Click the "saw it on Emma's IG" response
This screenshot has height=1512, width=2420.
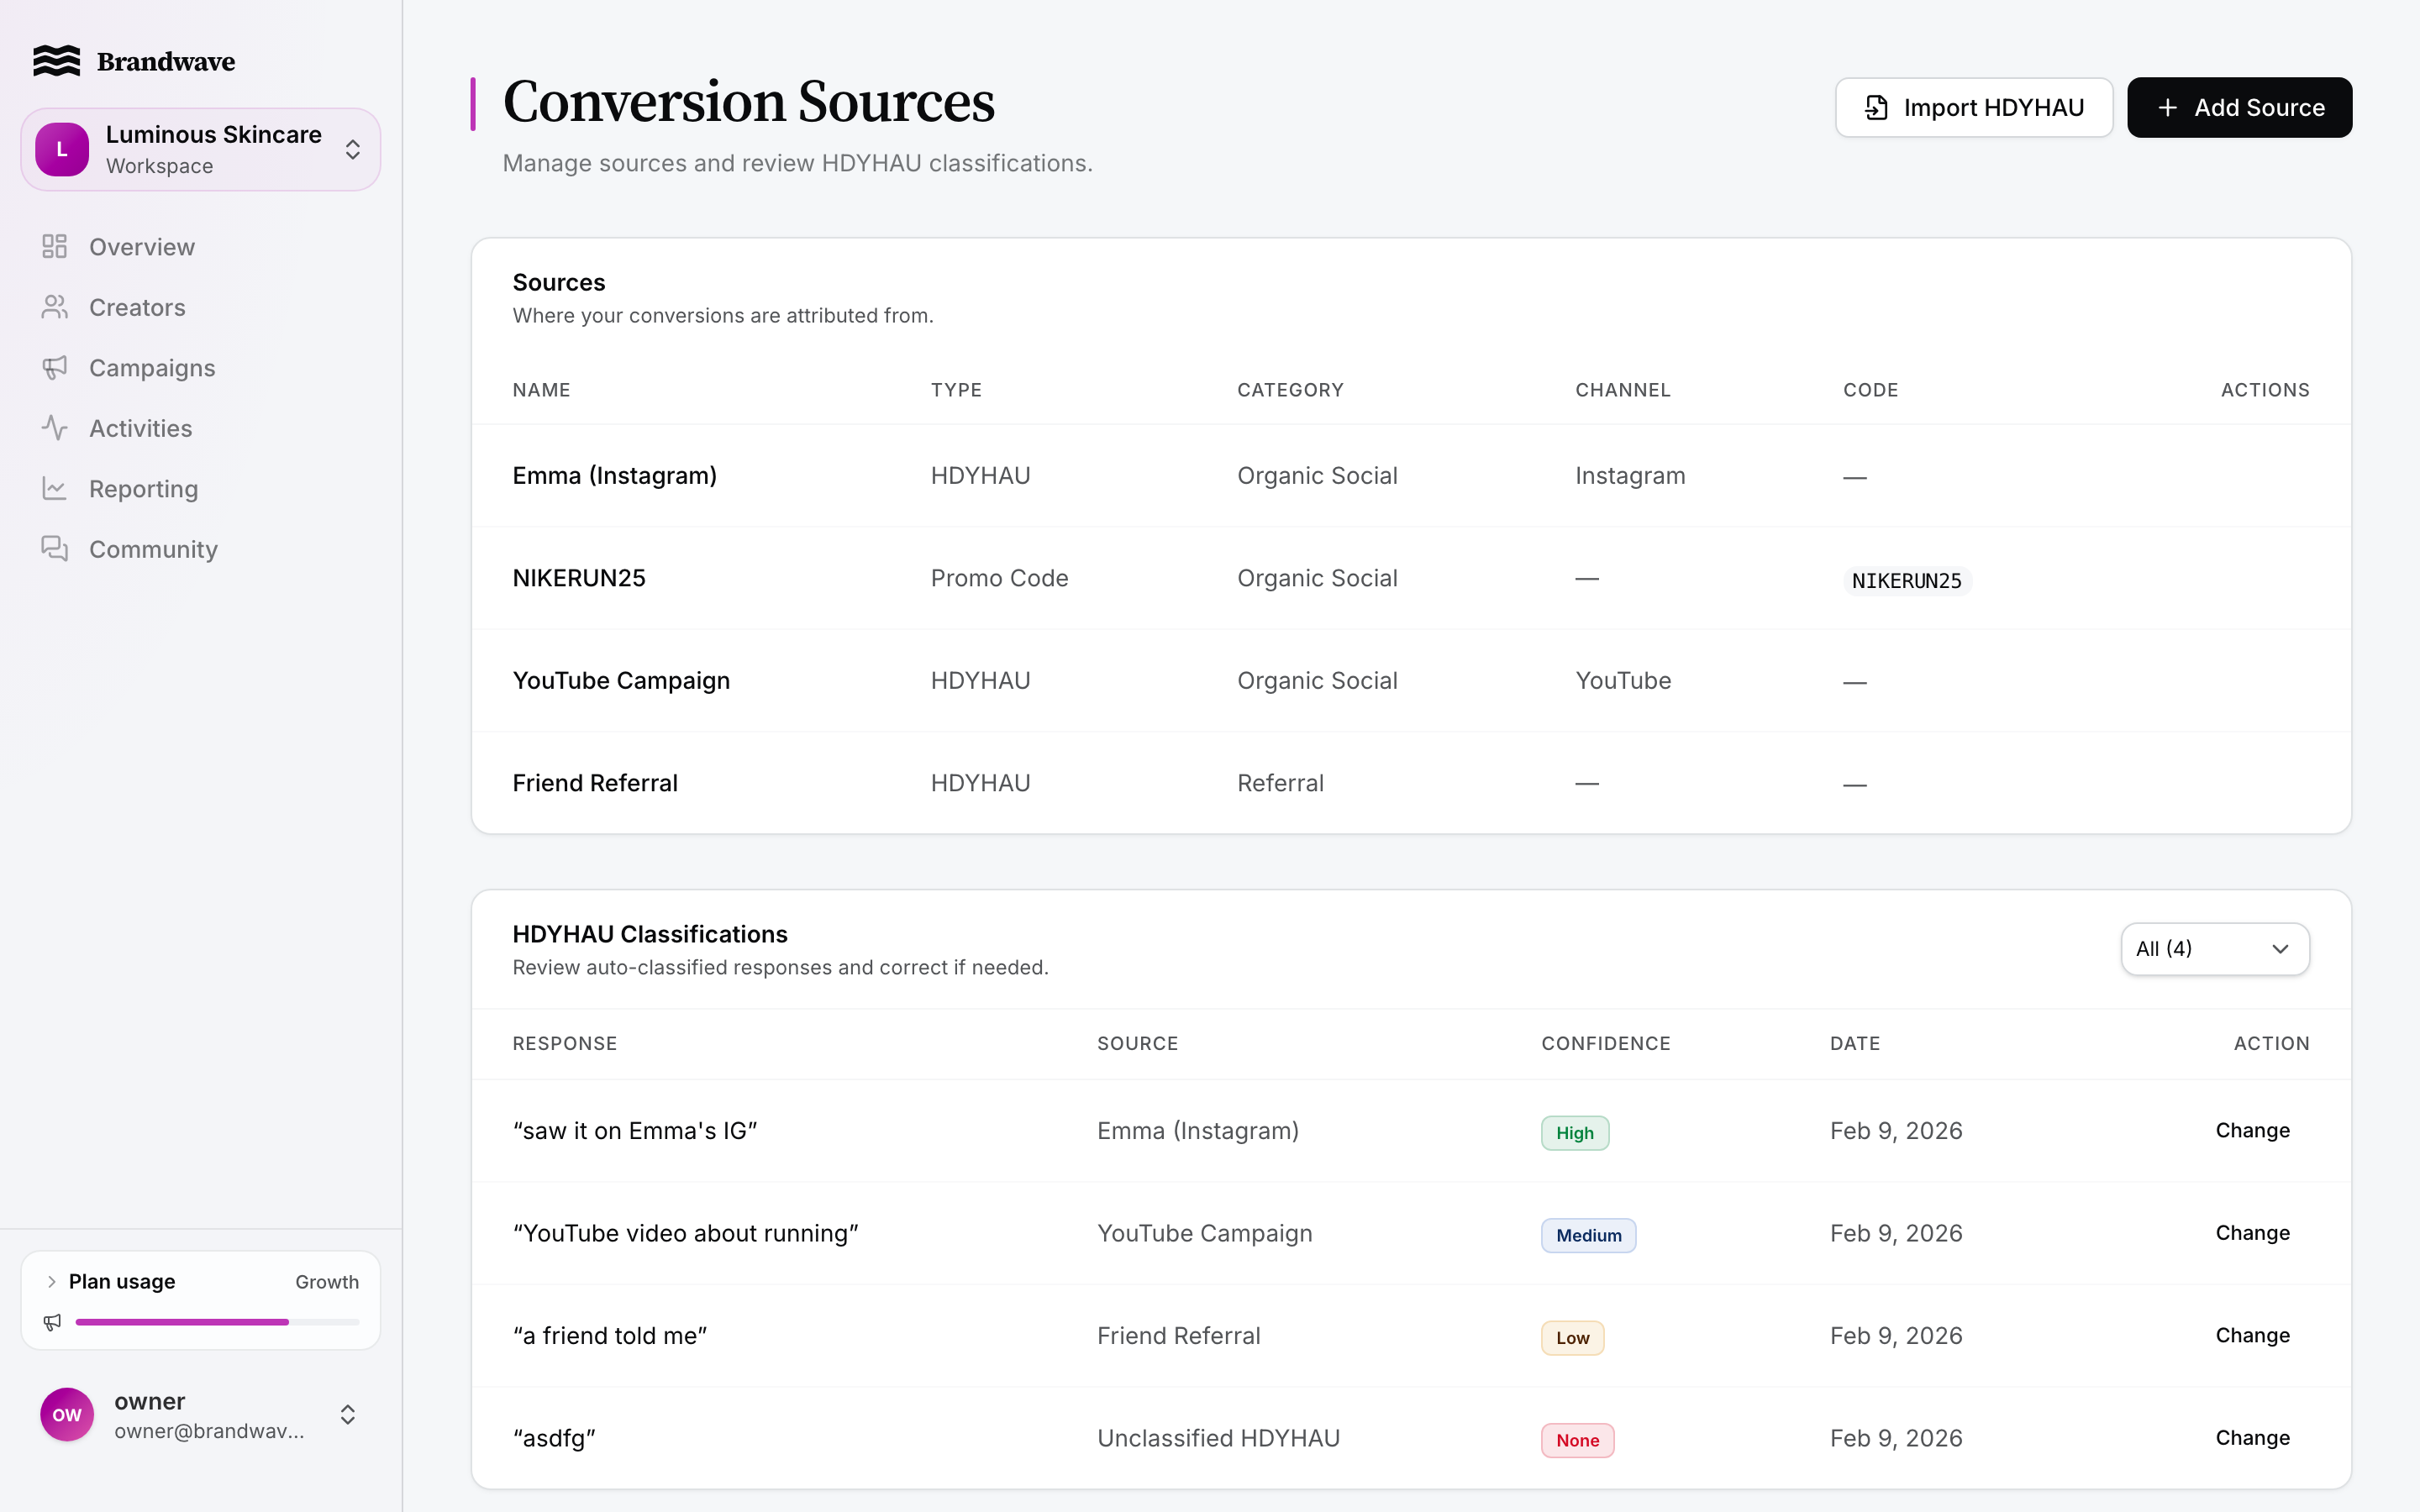pyautogui.click(x=635, y=1131)
